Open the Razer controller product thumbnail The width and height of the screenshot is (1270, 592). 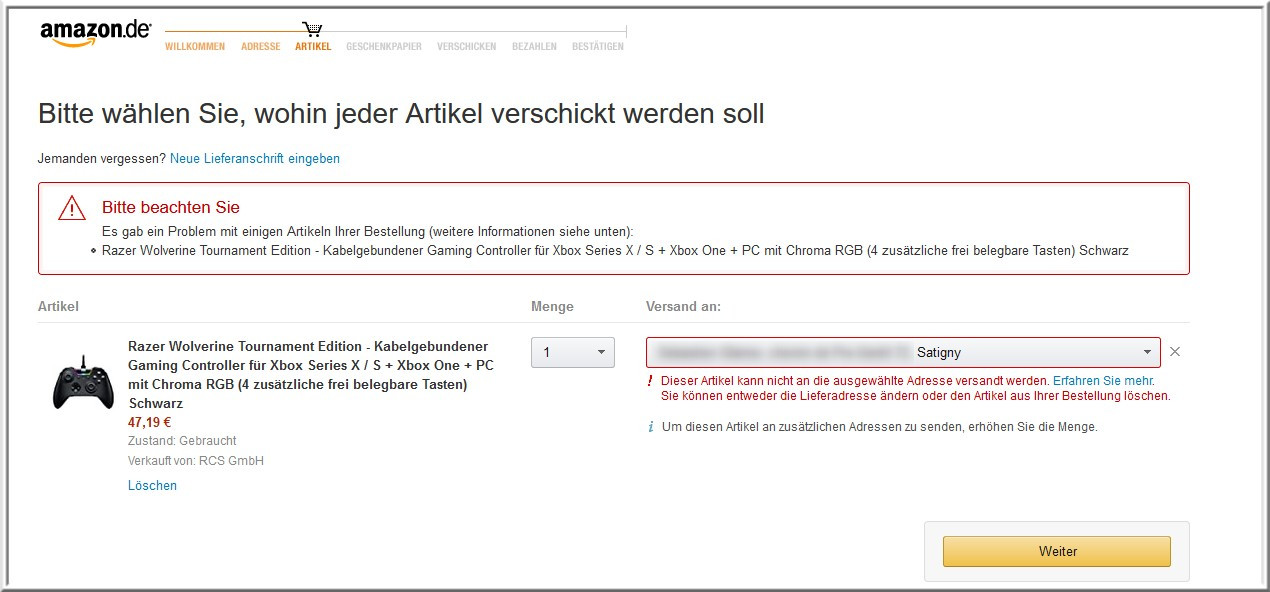83,382
